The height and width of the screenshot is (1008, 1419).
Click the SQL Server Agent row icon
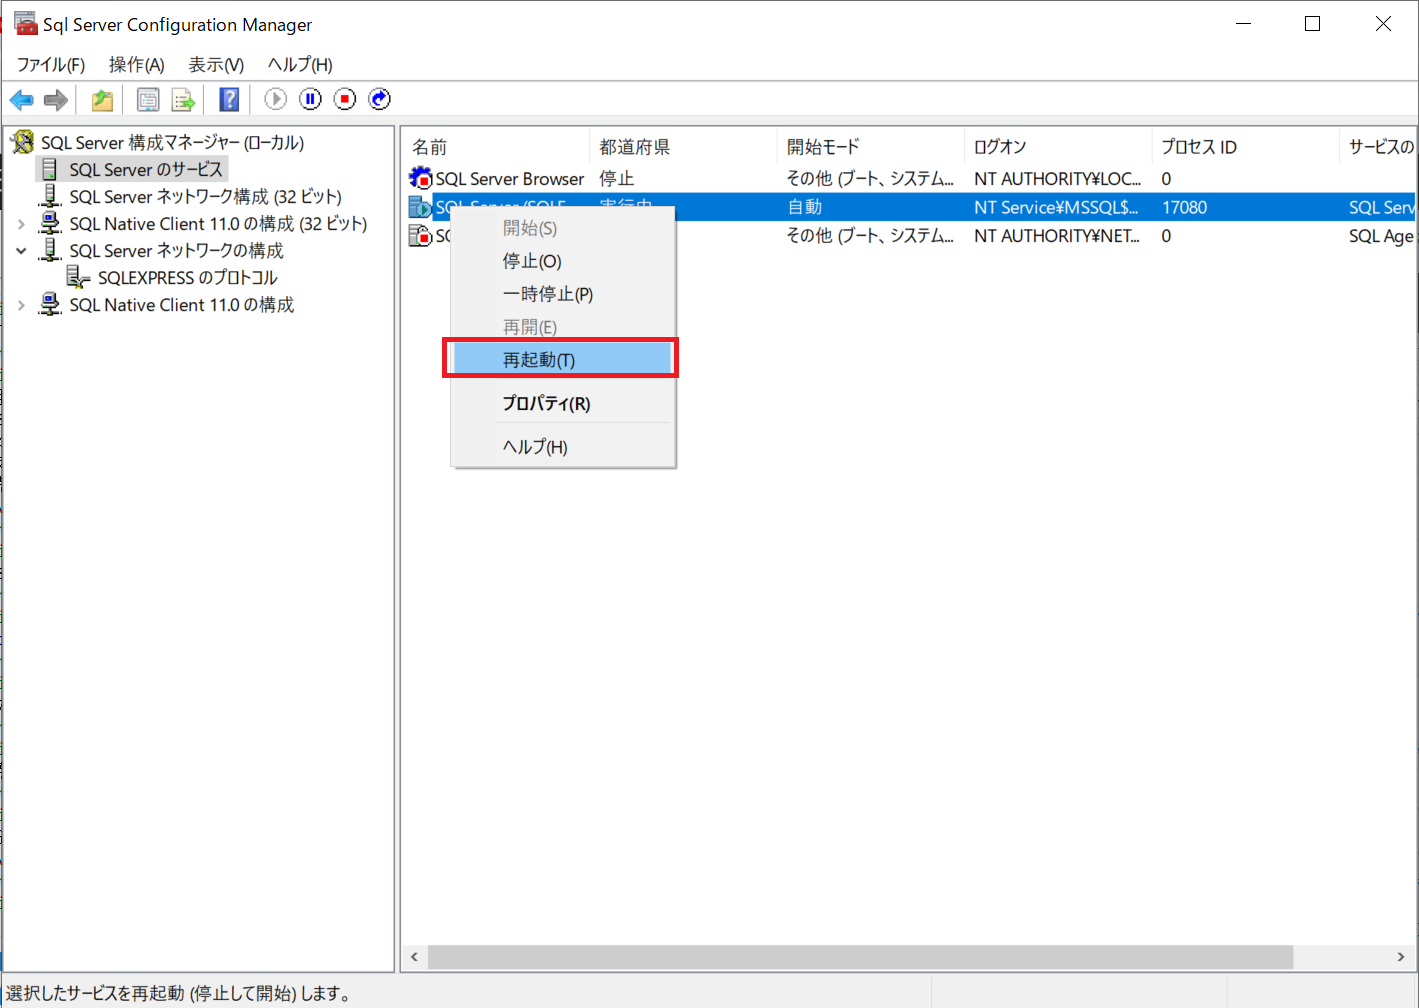click(420, 236)
